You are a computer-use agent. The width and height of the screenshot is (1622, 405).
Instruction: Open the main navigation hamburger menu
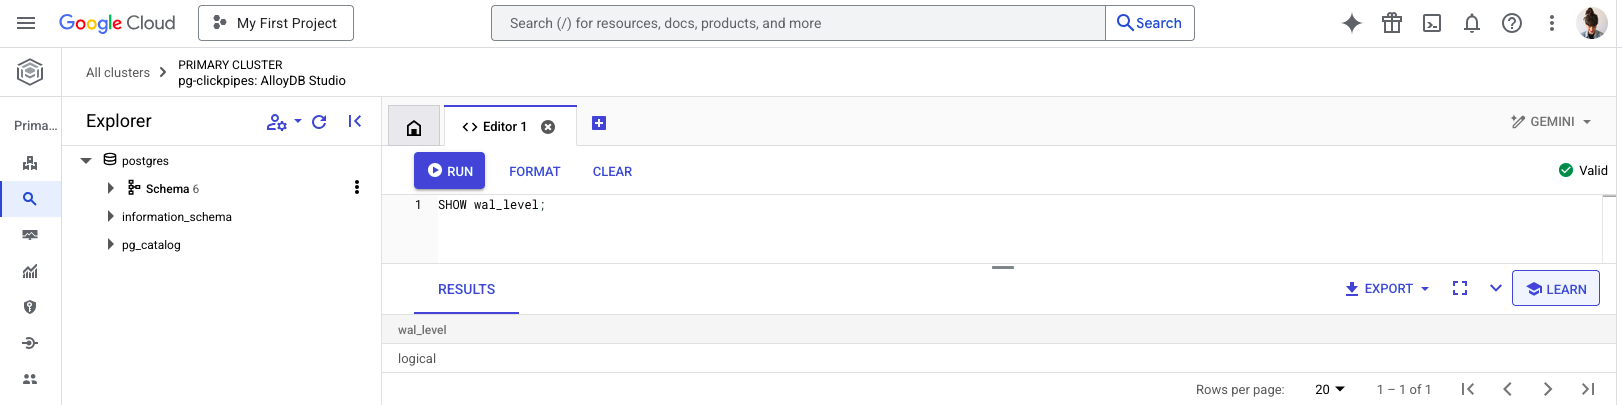pos(27,23)
